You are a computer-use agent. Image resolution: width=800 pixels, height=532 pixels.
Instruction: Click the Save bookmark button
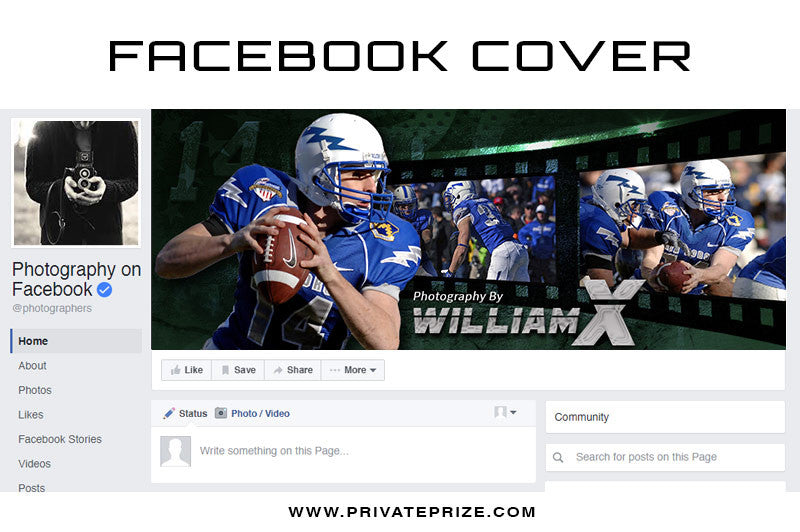click(x=238, y=370)
